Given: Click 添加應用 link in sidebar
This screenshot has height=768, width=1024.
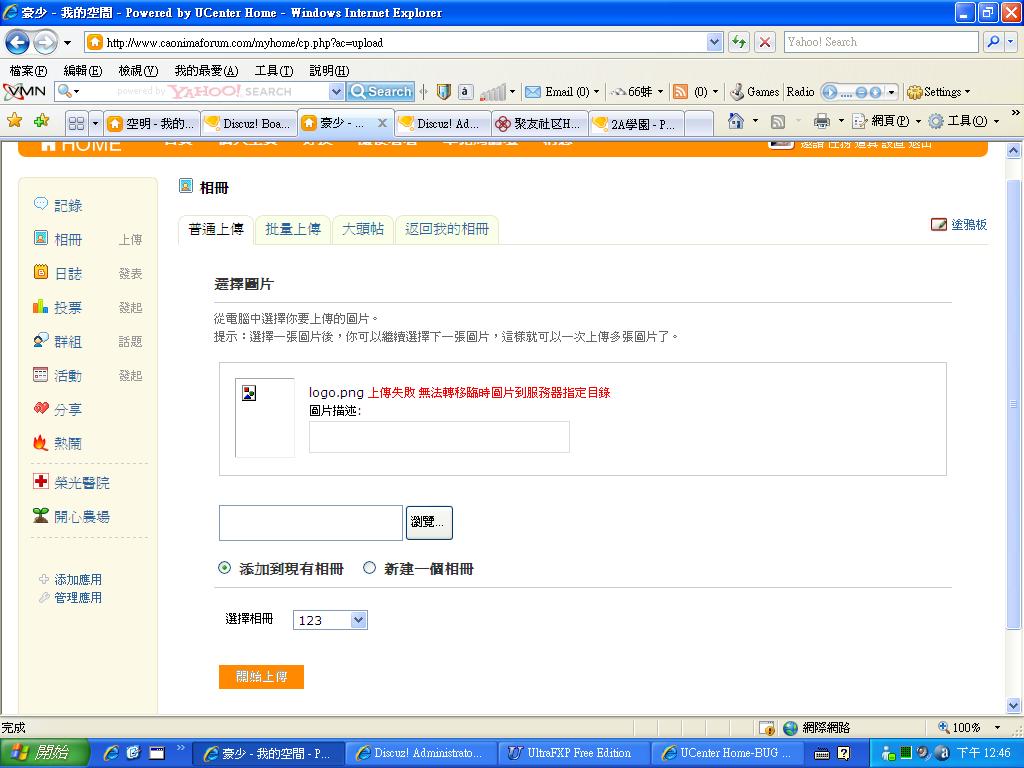Looking at the screenshot, I should 78,579.
